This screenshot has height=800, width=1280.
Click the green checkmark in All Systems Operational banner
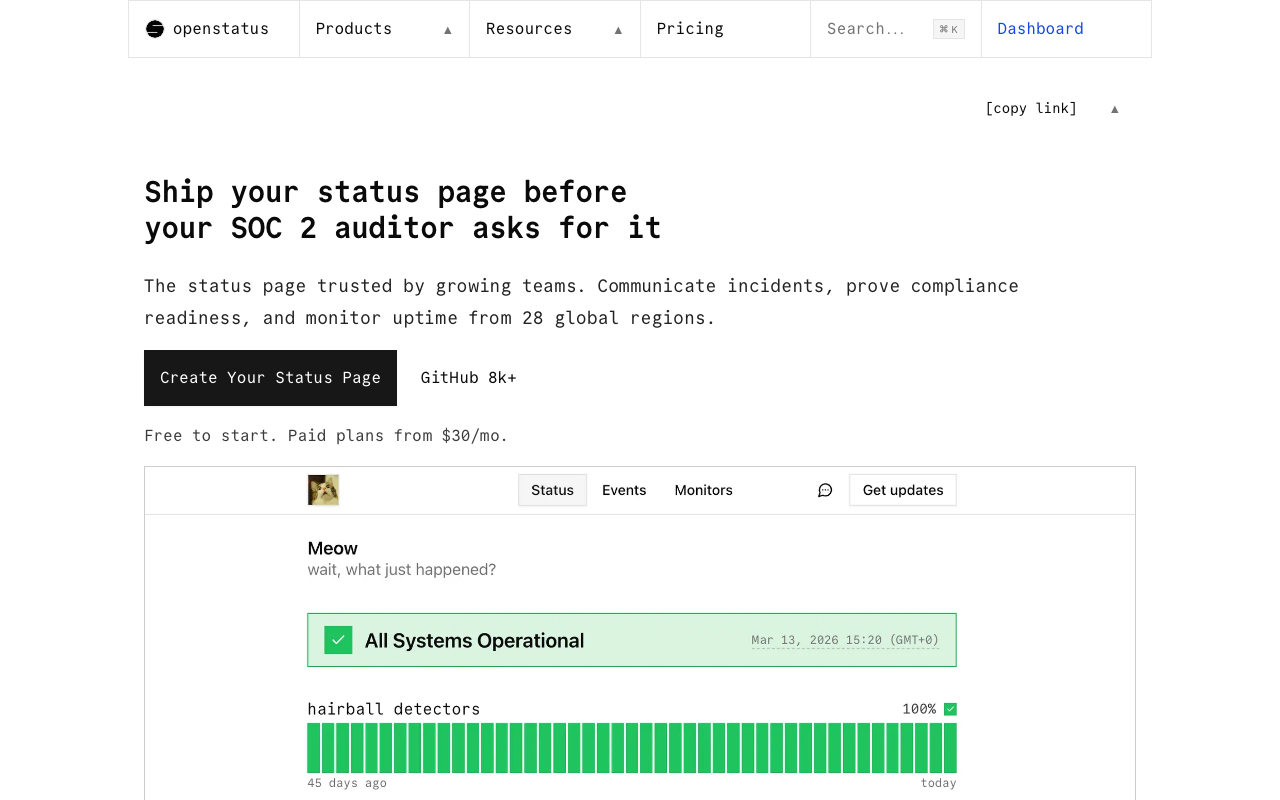338,640
